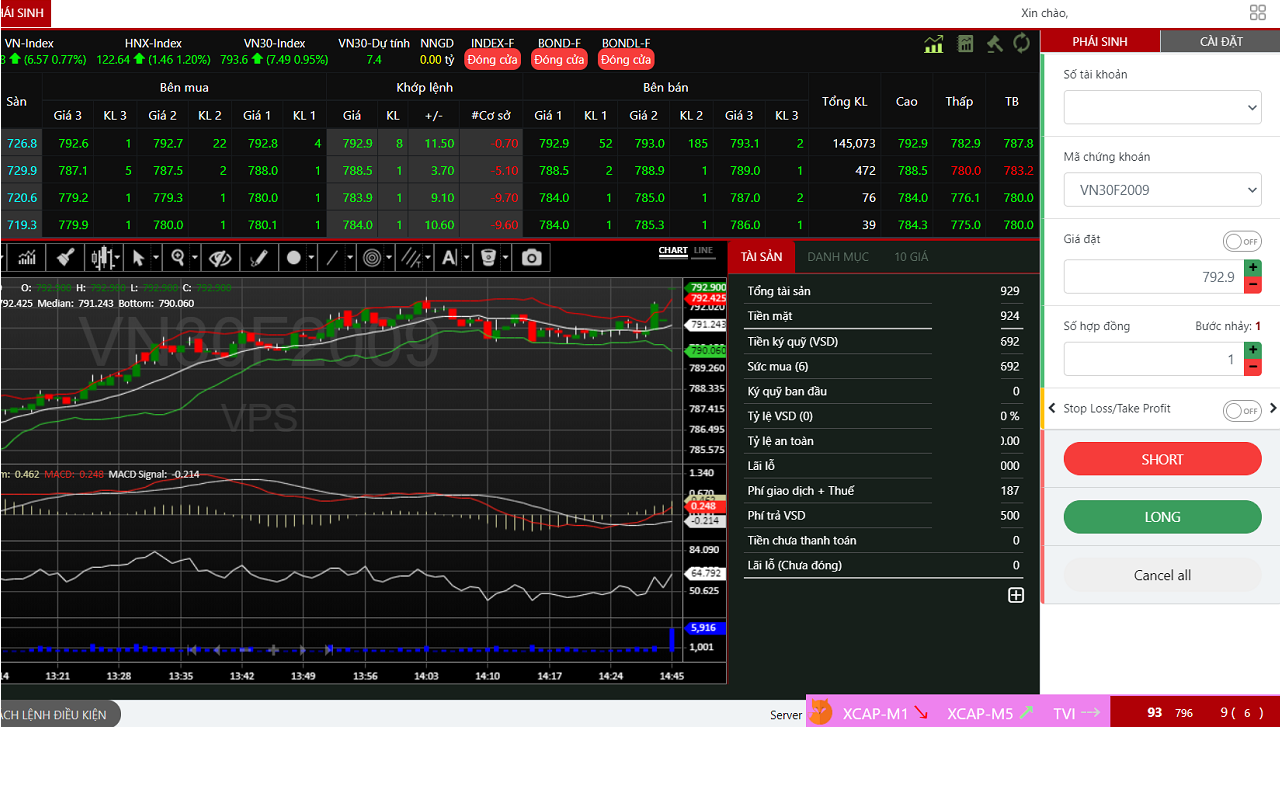The width and height of the screenshot is (1280, 800).
Task: Decrease Số hợp đồng with red minus
Action: [x=1252, y=367]
